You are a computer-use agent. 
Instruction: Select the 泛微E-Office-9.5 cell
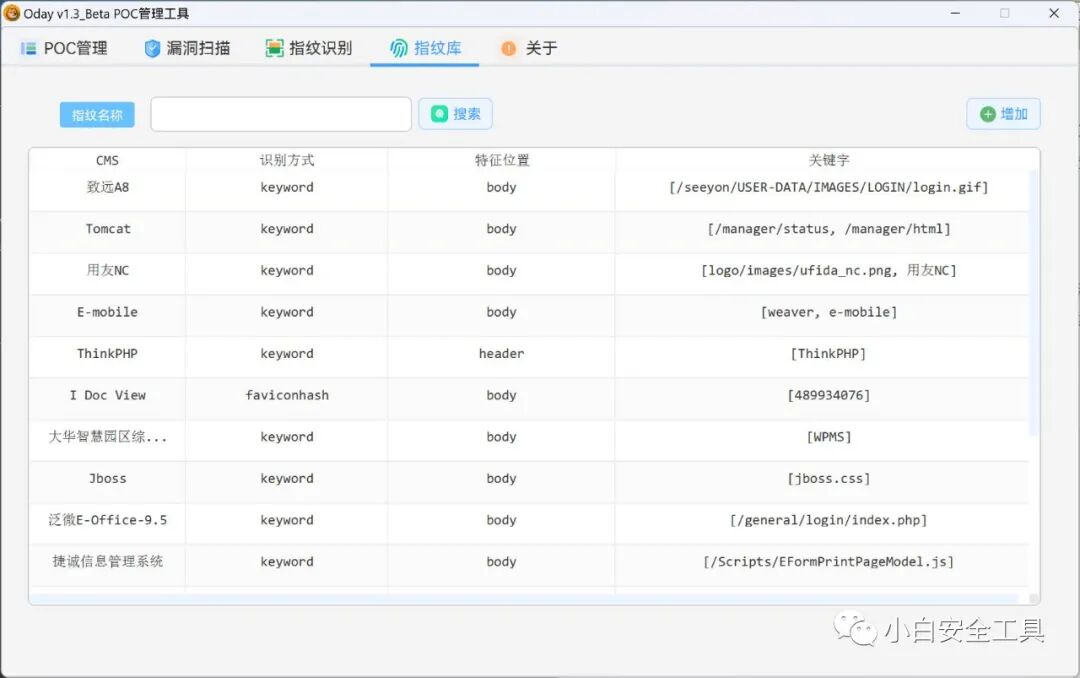(107, 520)
